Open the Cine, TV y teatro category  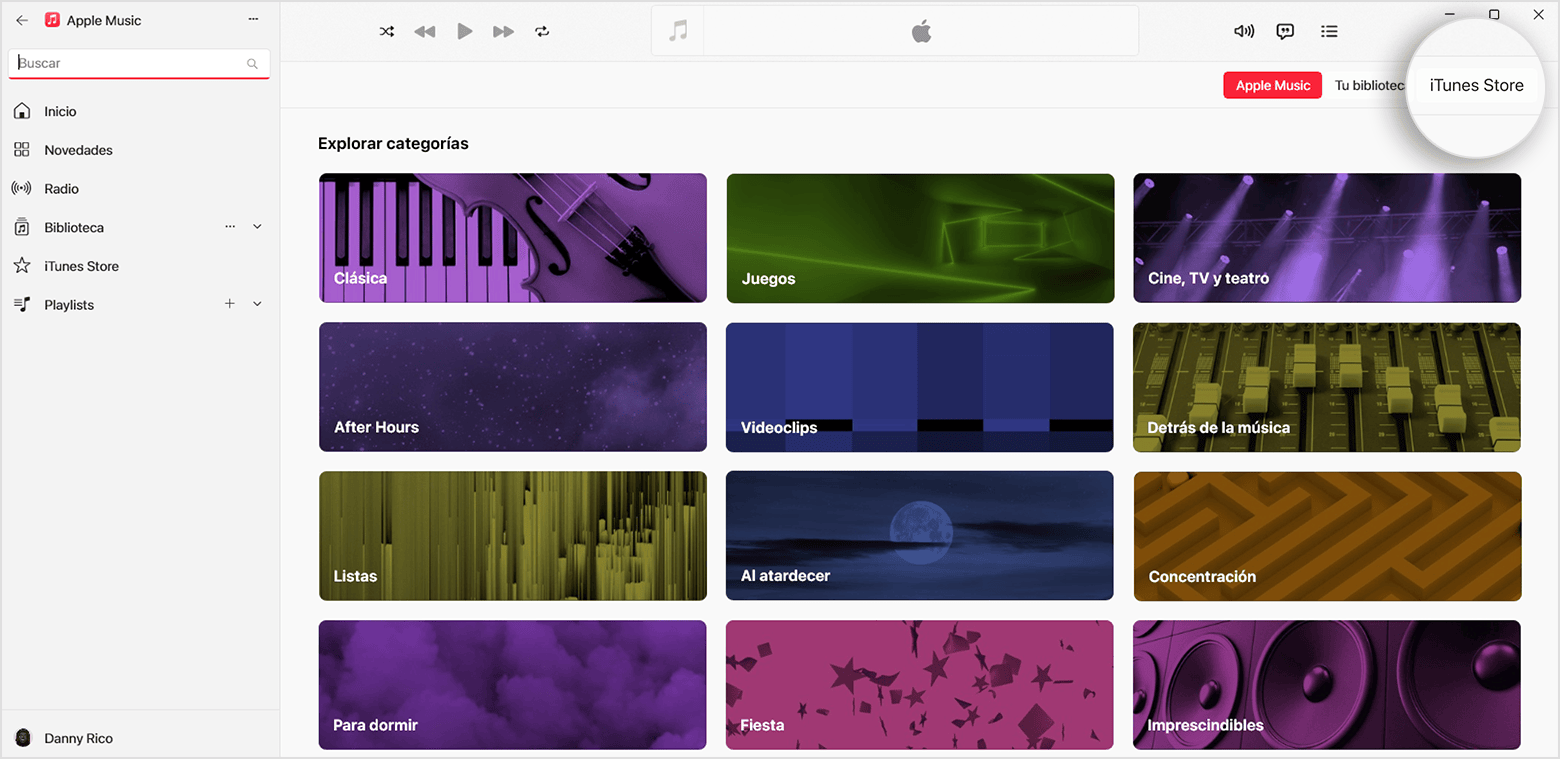[1327, 238]
